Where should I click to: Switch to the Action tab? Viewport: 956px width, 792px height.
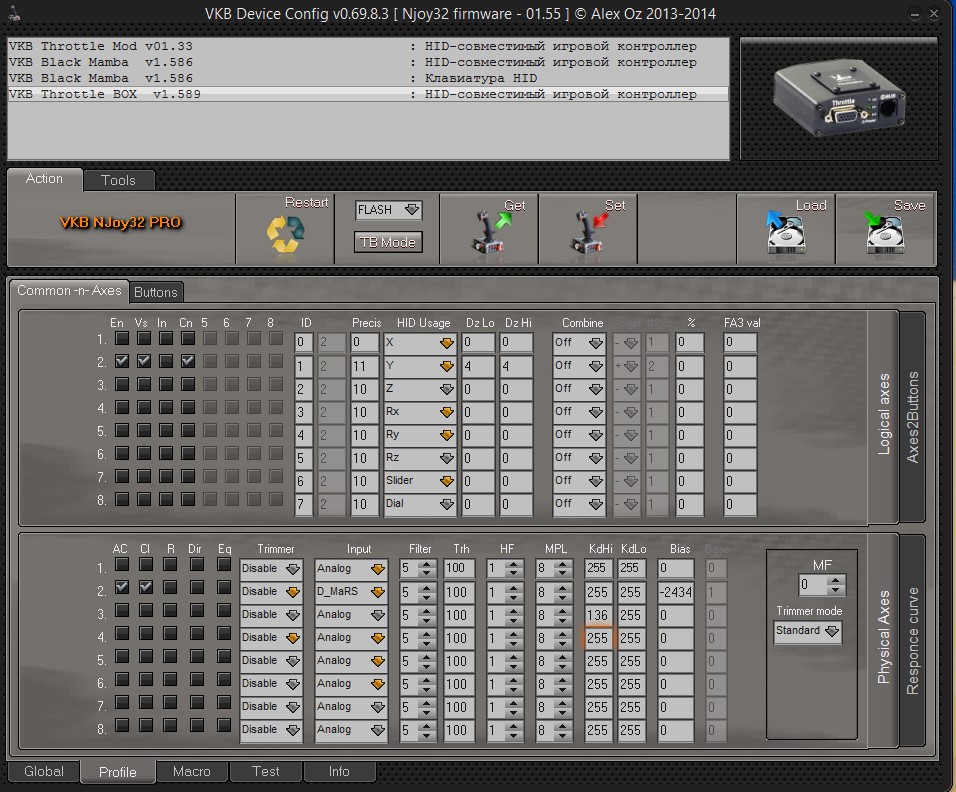point(45,179)
